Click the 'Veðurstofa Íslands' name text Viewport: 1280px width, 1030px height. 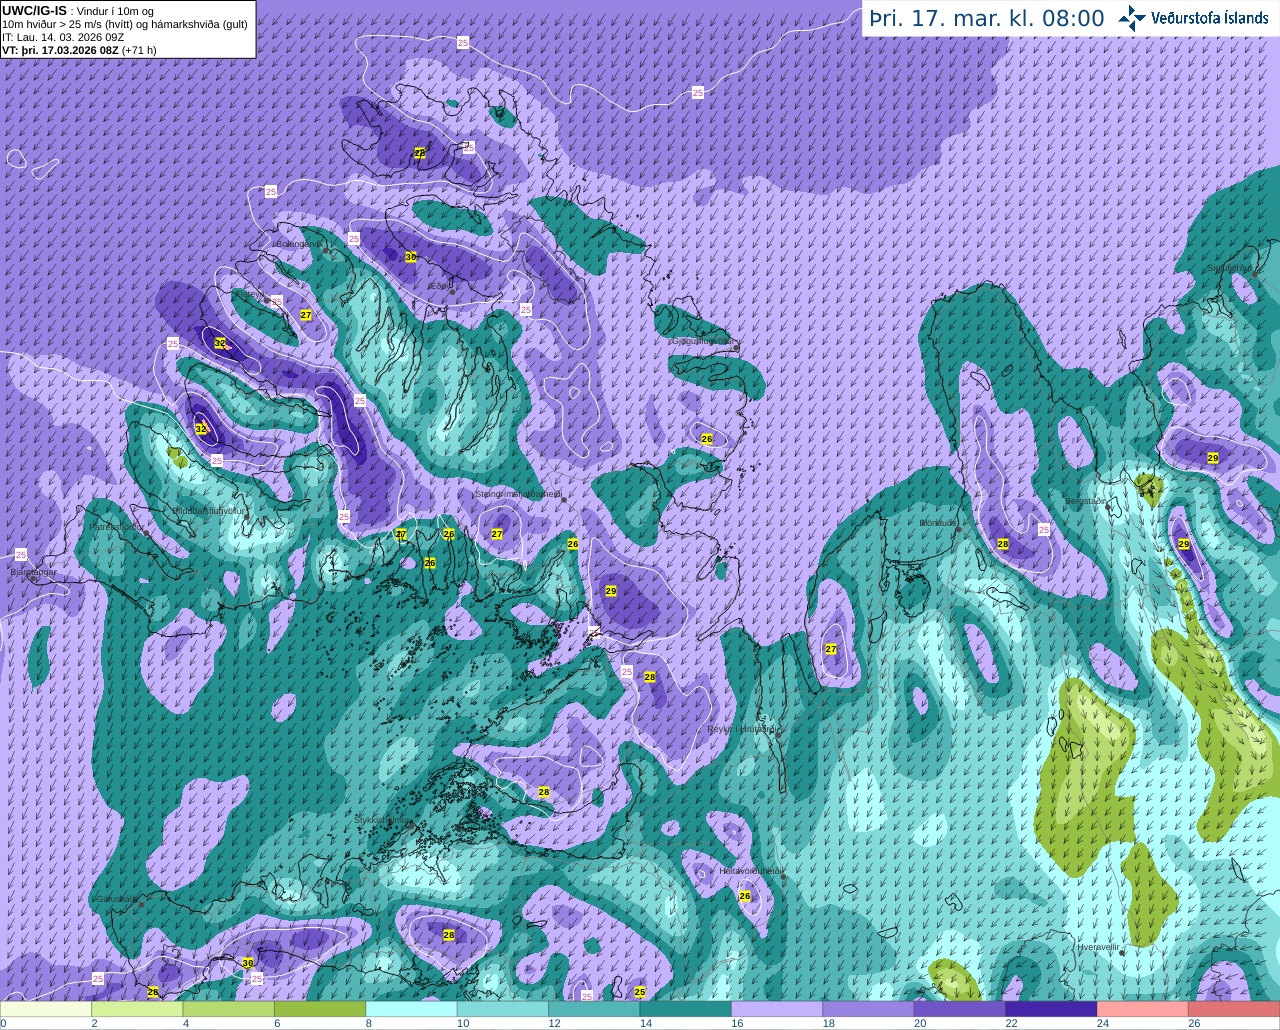(1209, 18)
